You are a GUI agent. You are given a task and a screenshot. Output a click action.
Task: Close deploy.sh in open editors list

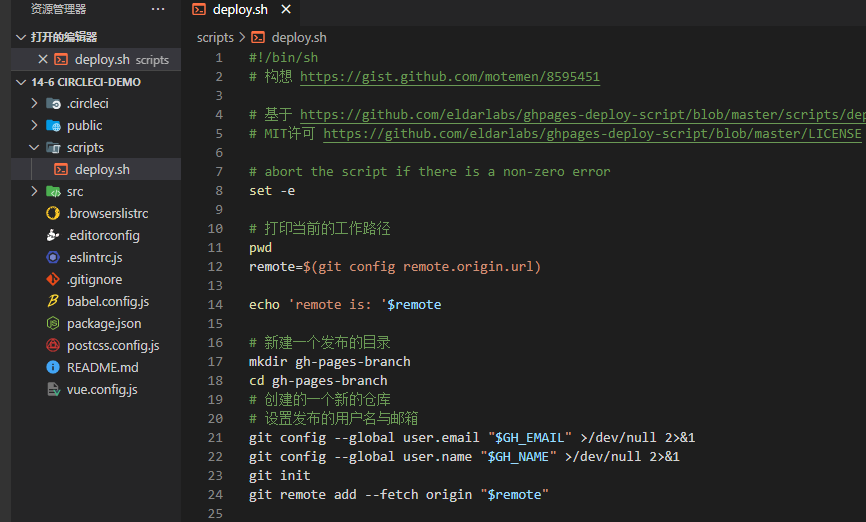tap(43, 59)
